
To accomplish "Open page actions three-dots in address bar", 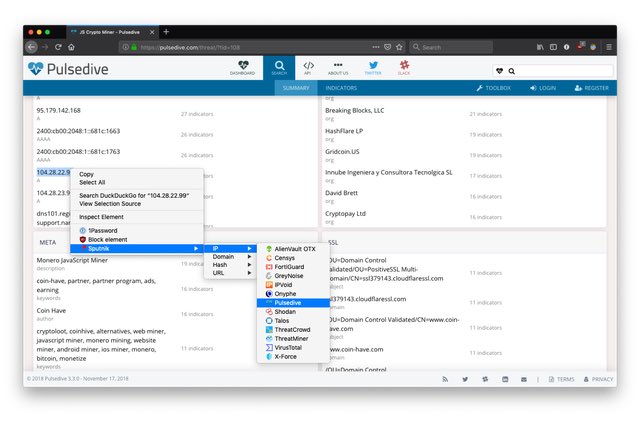I will tap(376, 47).
